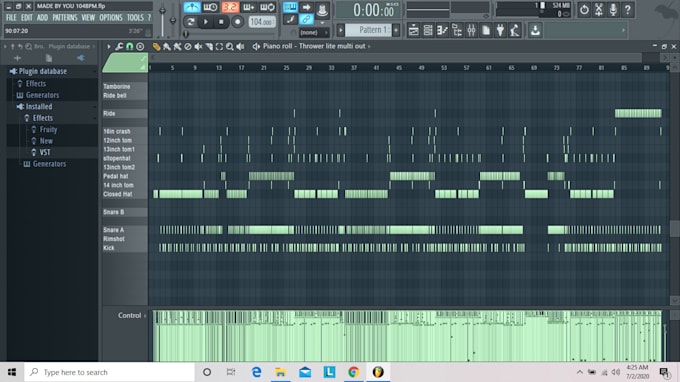This screenshot has width=680, height=382.
Task: Click the circular arrow icon beside the scissors
Action: coord(584,10)
